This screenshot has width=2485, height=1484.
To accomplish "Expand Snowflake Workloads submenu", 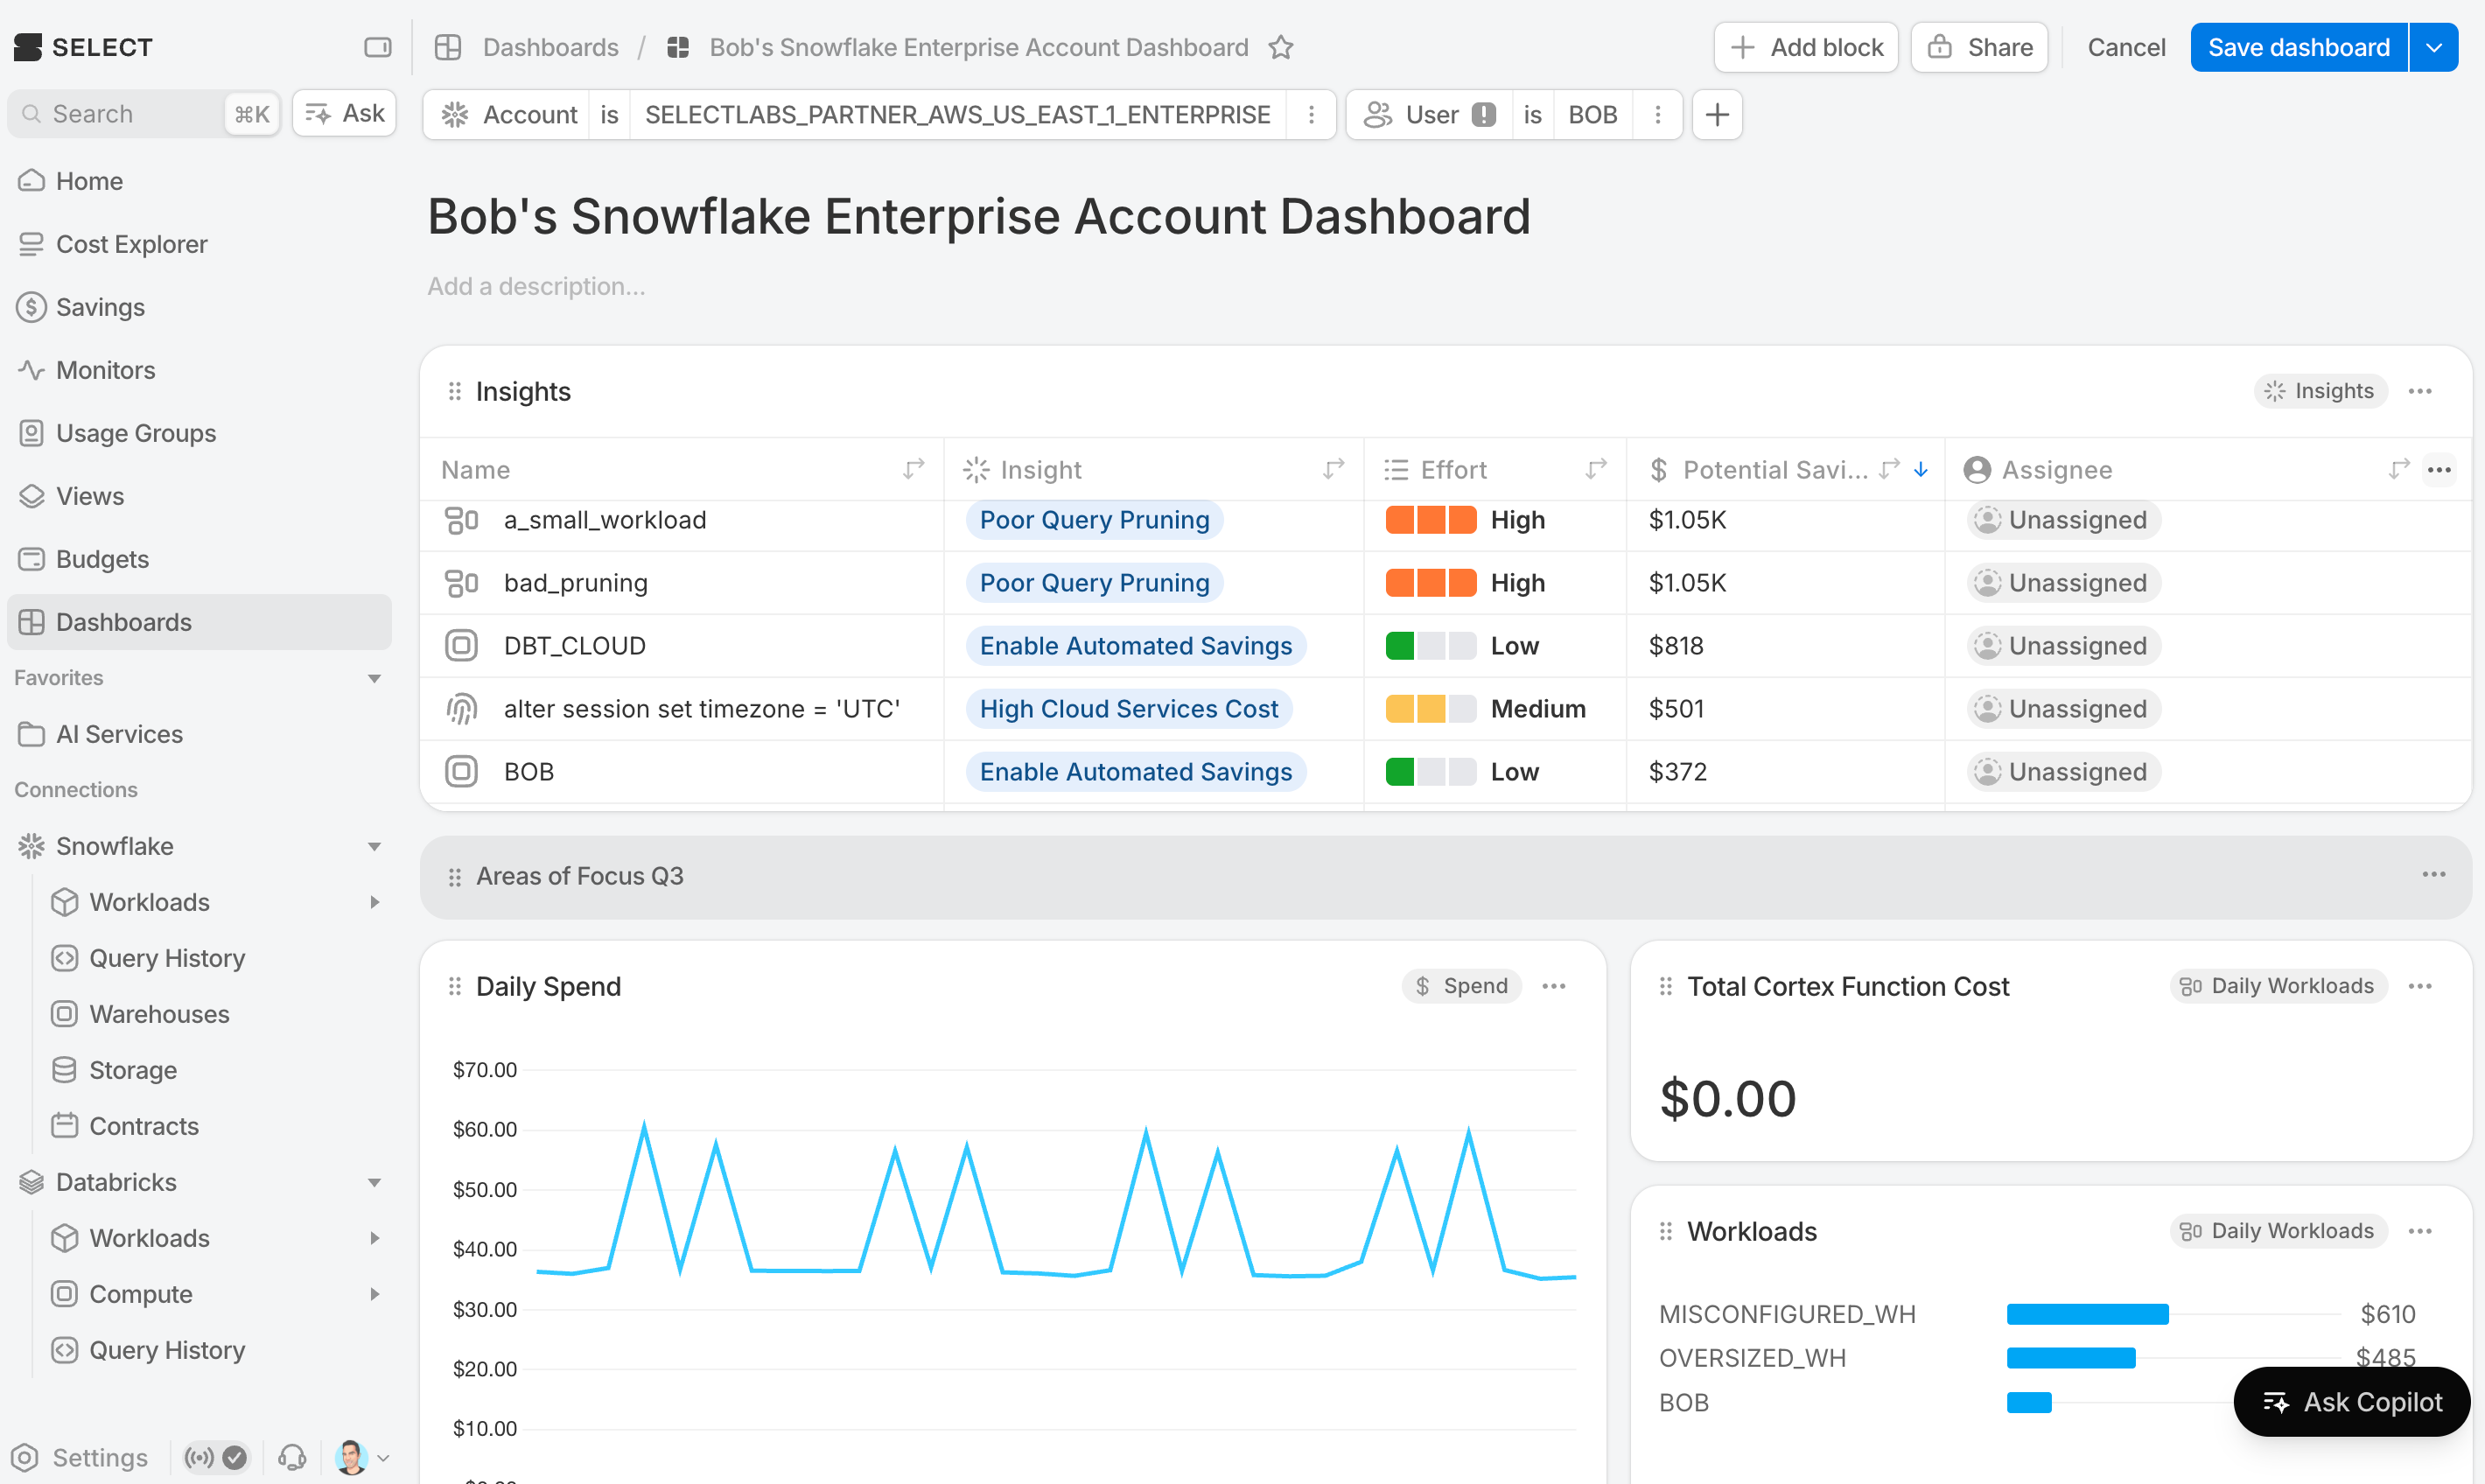I will tap(374, 902).
